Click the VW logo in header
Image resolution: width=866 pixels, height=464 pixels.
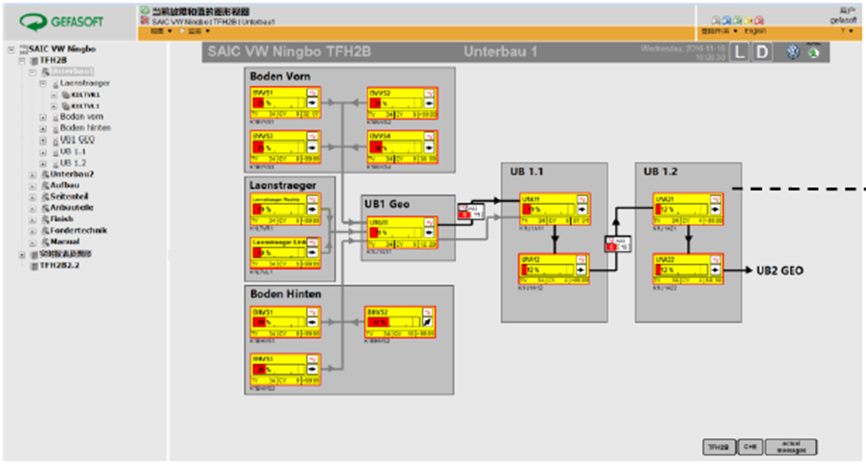(793, 52)
